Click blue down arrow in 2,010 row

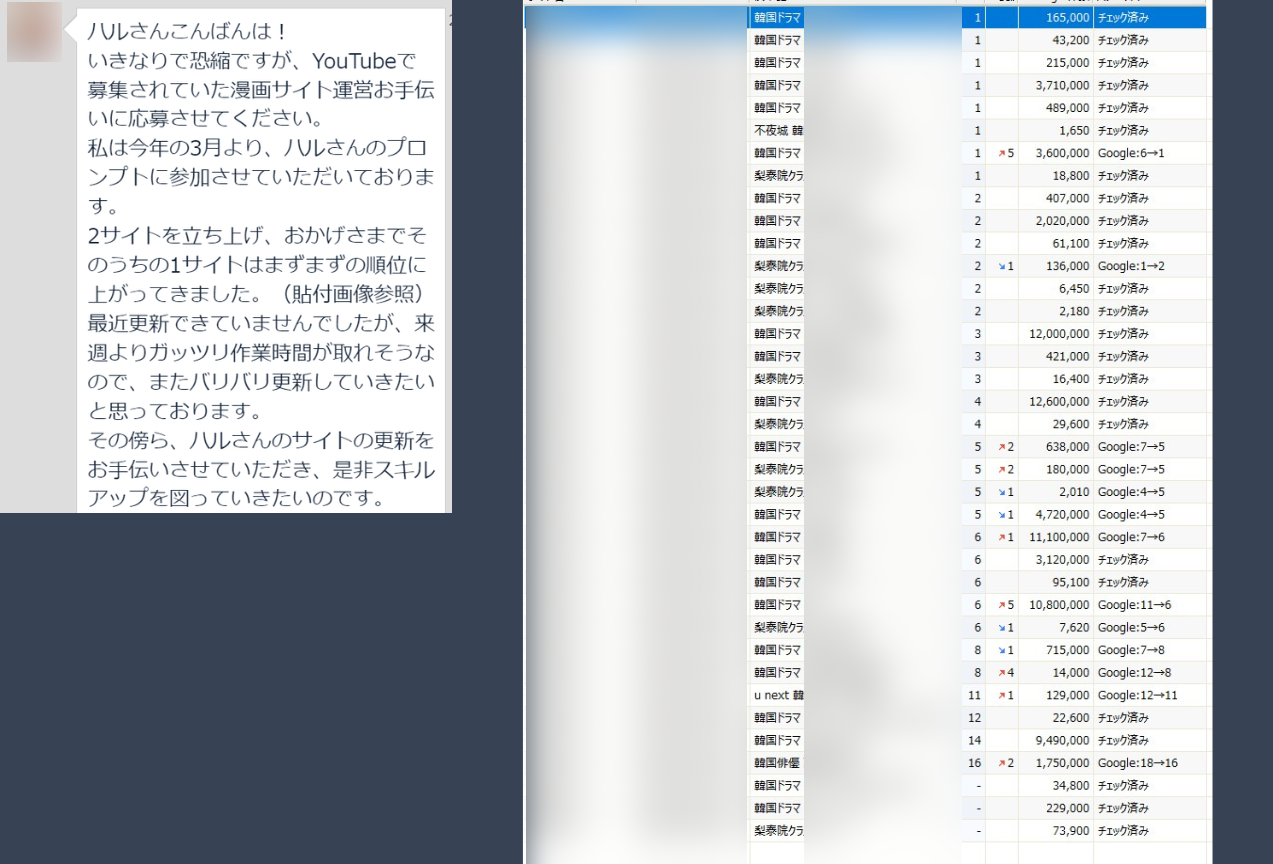click(x=1000, y=492)
